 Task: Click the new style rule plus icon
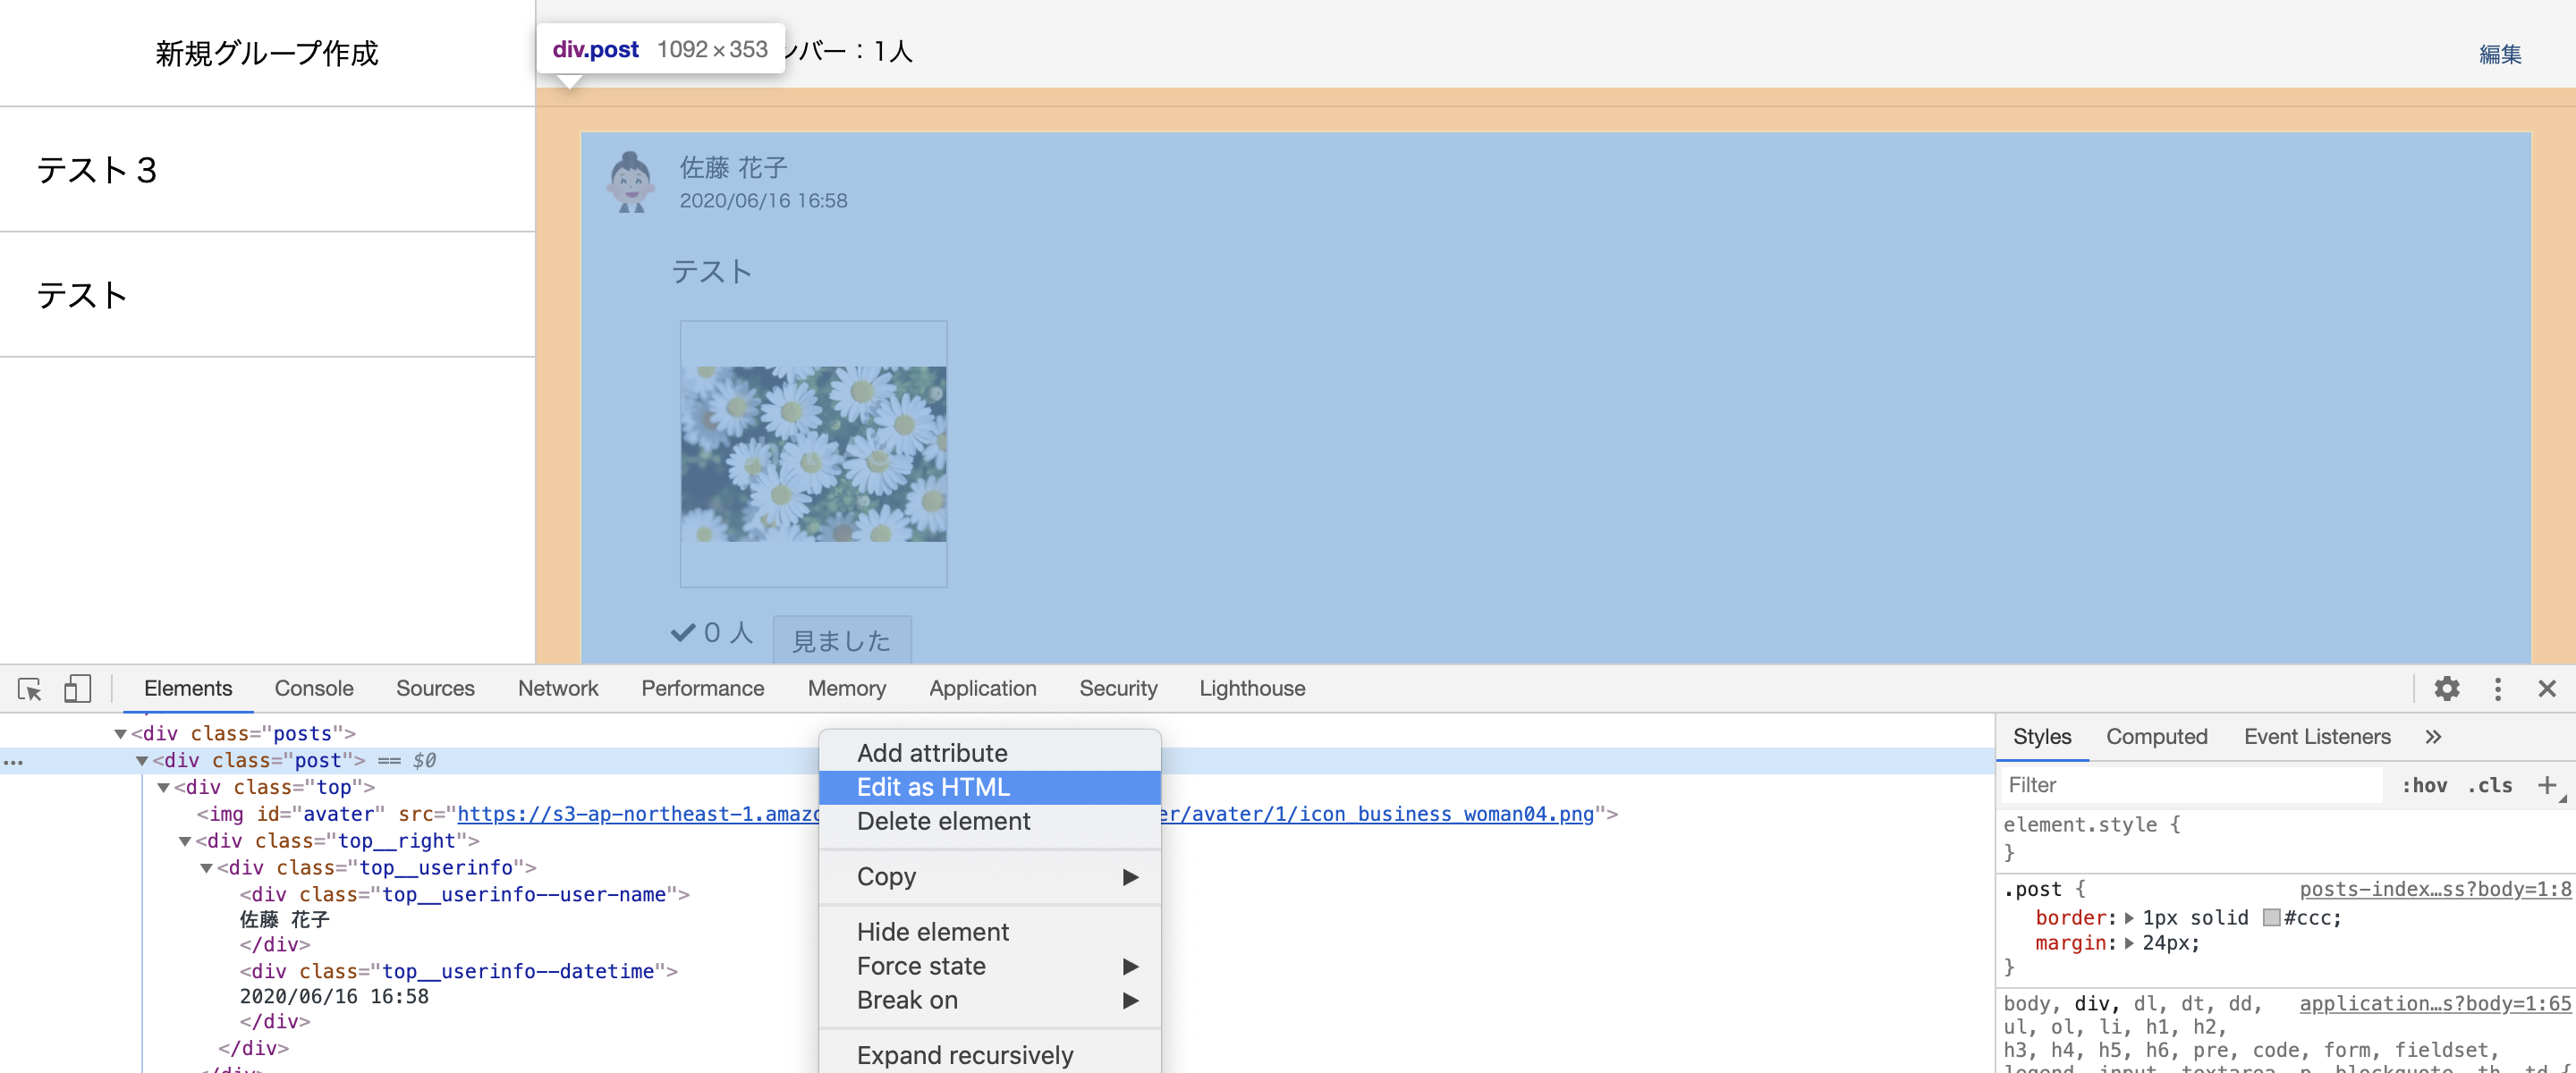point(2546,785)
